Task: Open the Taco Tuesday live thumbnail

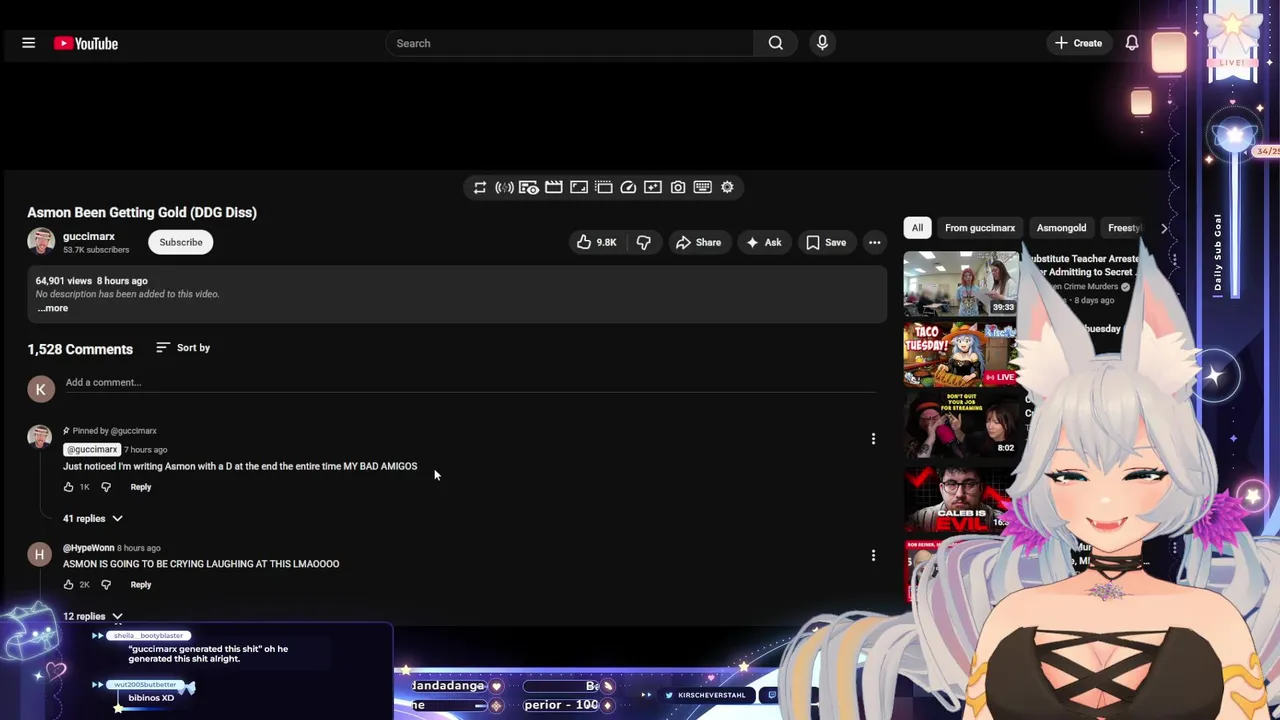Action: [x=960, y=354]
